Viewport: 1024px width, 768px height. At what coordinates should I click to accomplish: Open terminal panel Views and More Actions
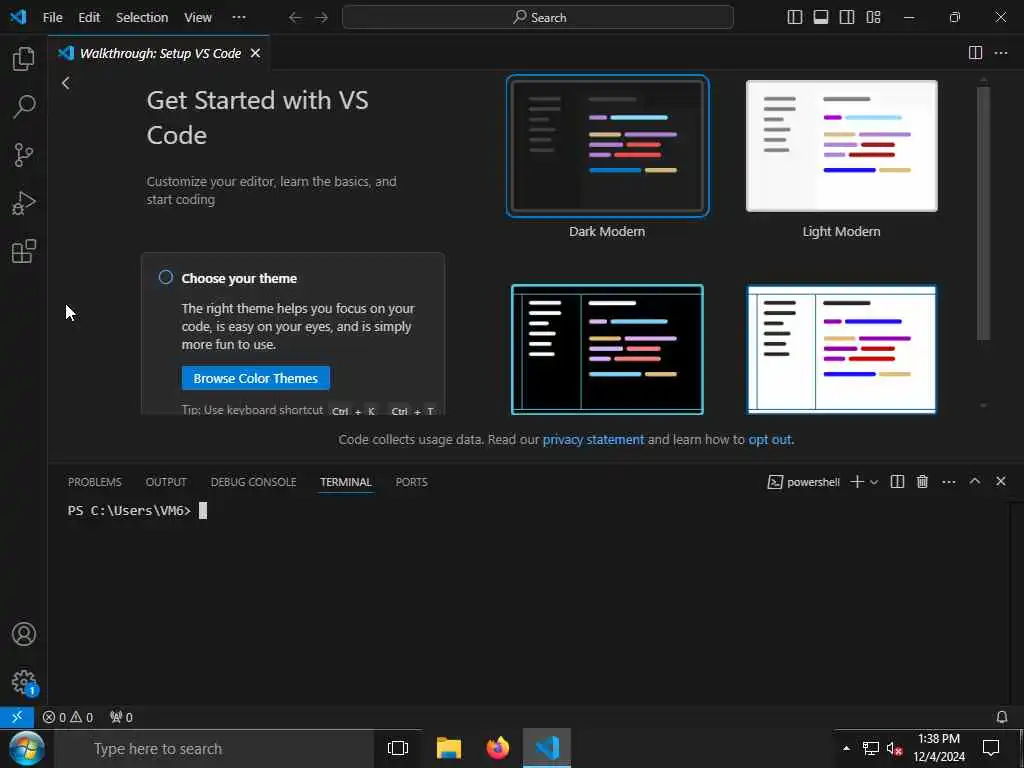tap(949, 482)
